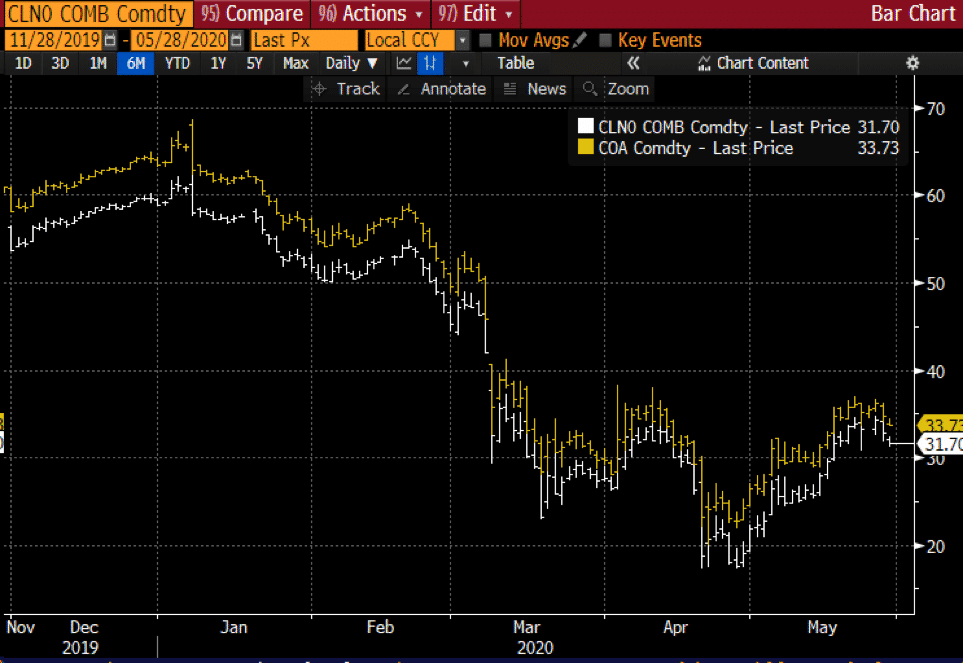Select the bar chart type icon
The image size is (963, 663).
click(x=429, y=63)
